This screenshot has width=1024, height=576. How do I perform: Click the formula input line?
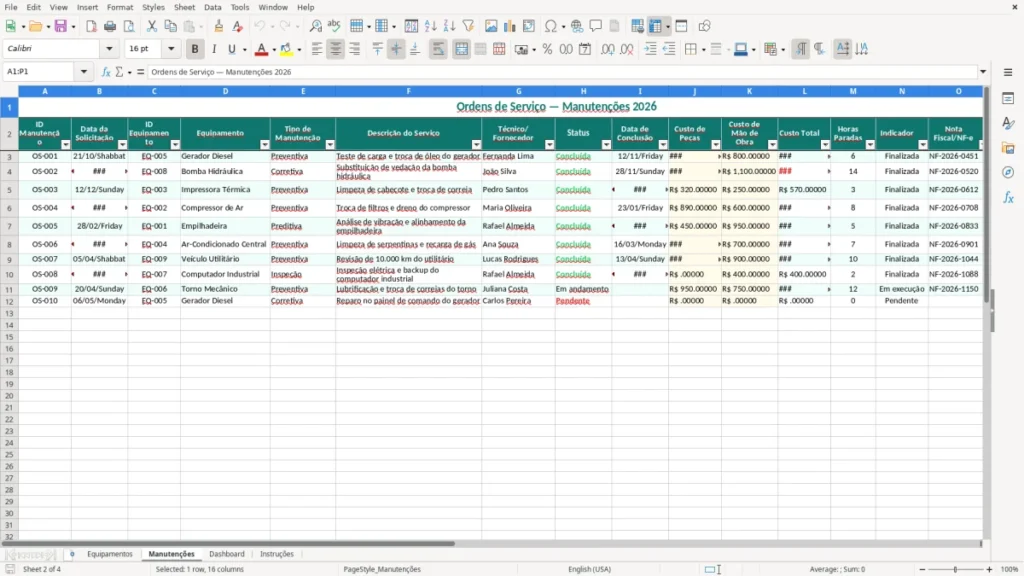562,72
